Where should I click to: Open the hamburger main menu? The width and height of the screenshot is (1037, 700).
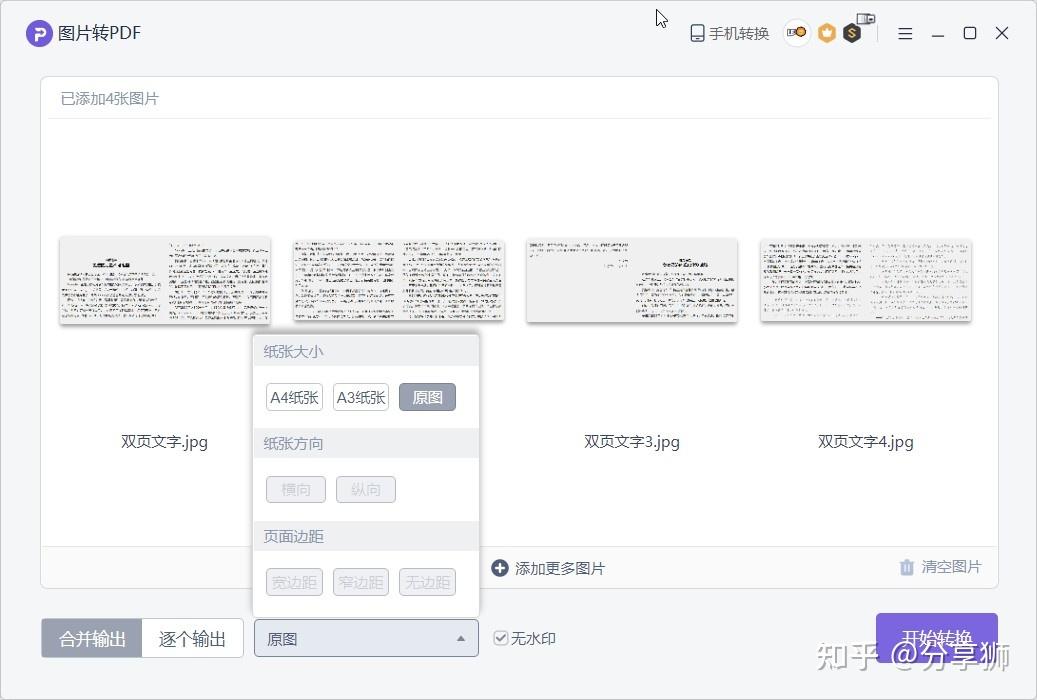[x=905, y=33]
